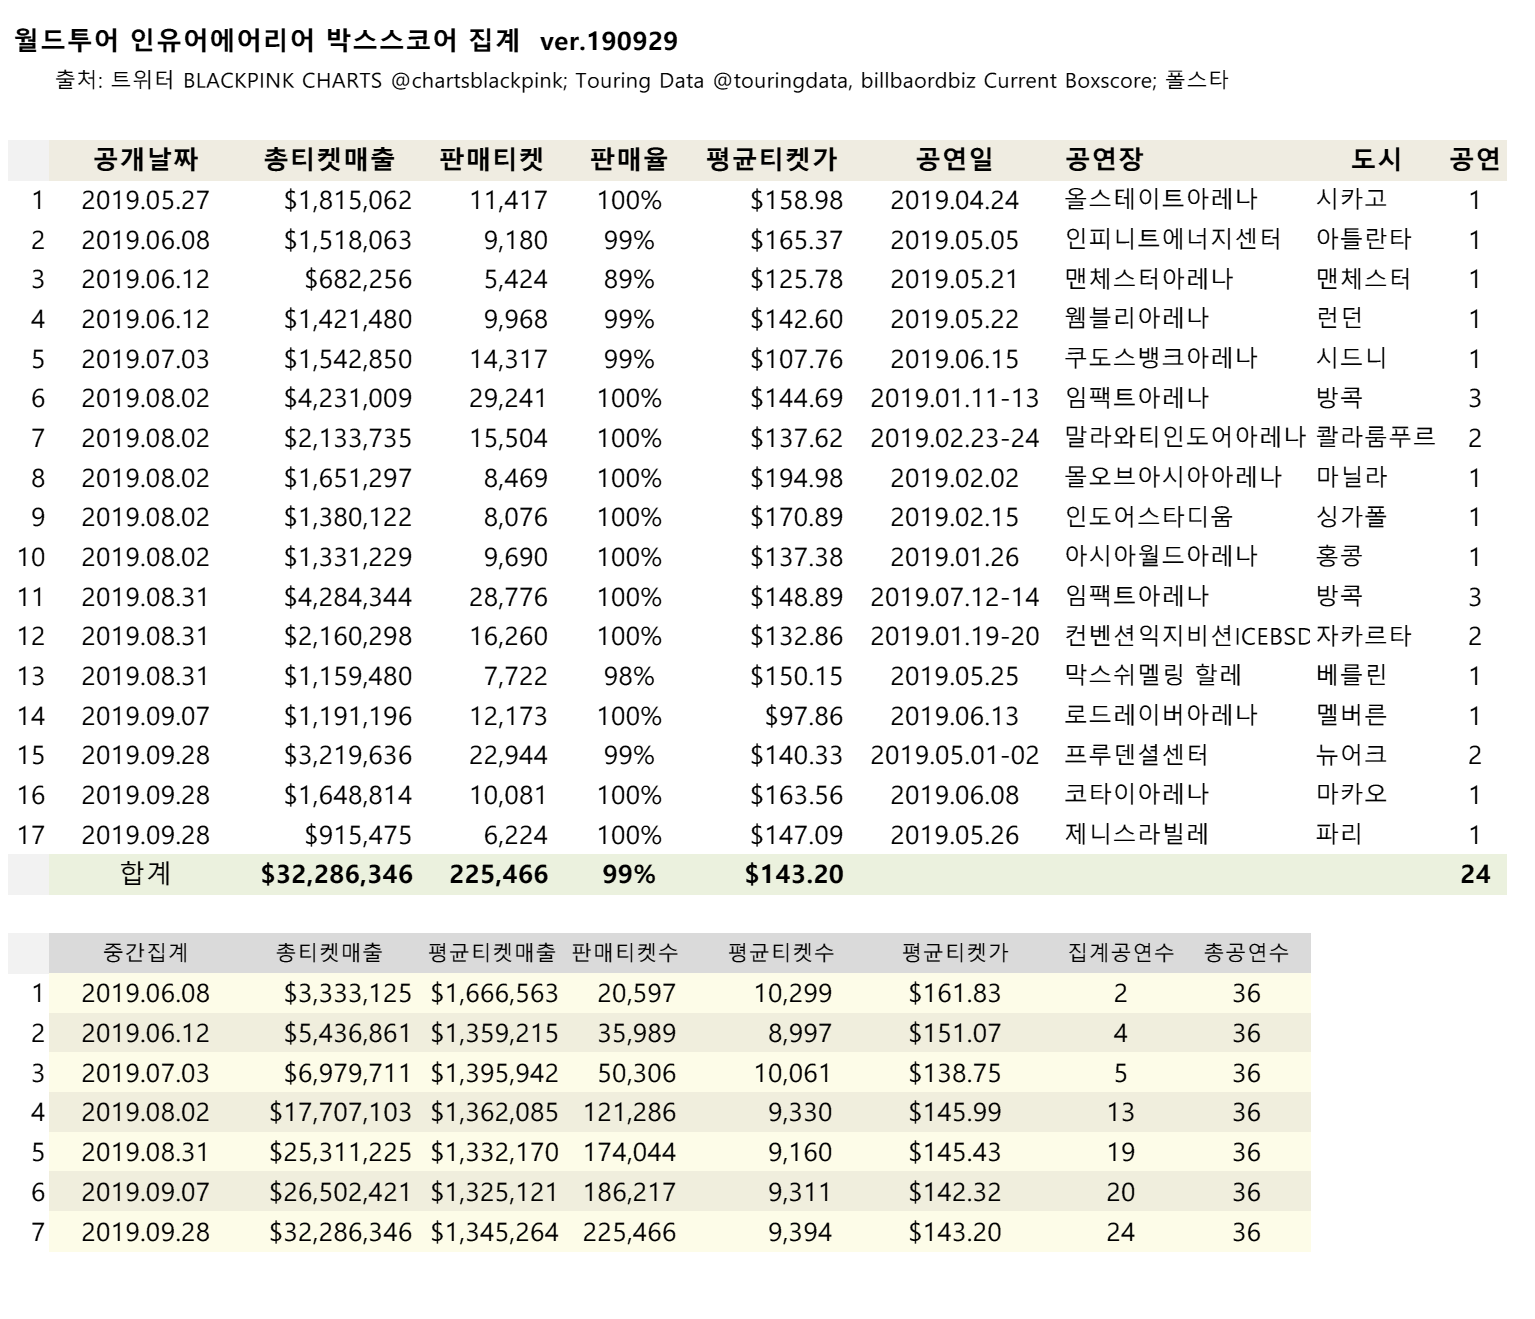
Task: Select the 코타이아레나 venue cell
Action: tap(1137, 794)
